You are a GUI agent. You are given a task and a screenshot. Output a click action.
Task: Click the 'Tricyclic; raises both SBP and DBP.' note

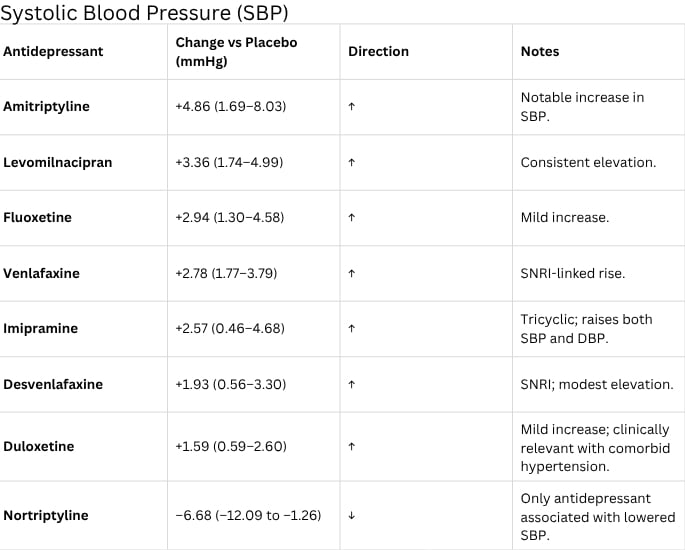[586, 329]
